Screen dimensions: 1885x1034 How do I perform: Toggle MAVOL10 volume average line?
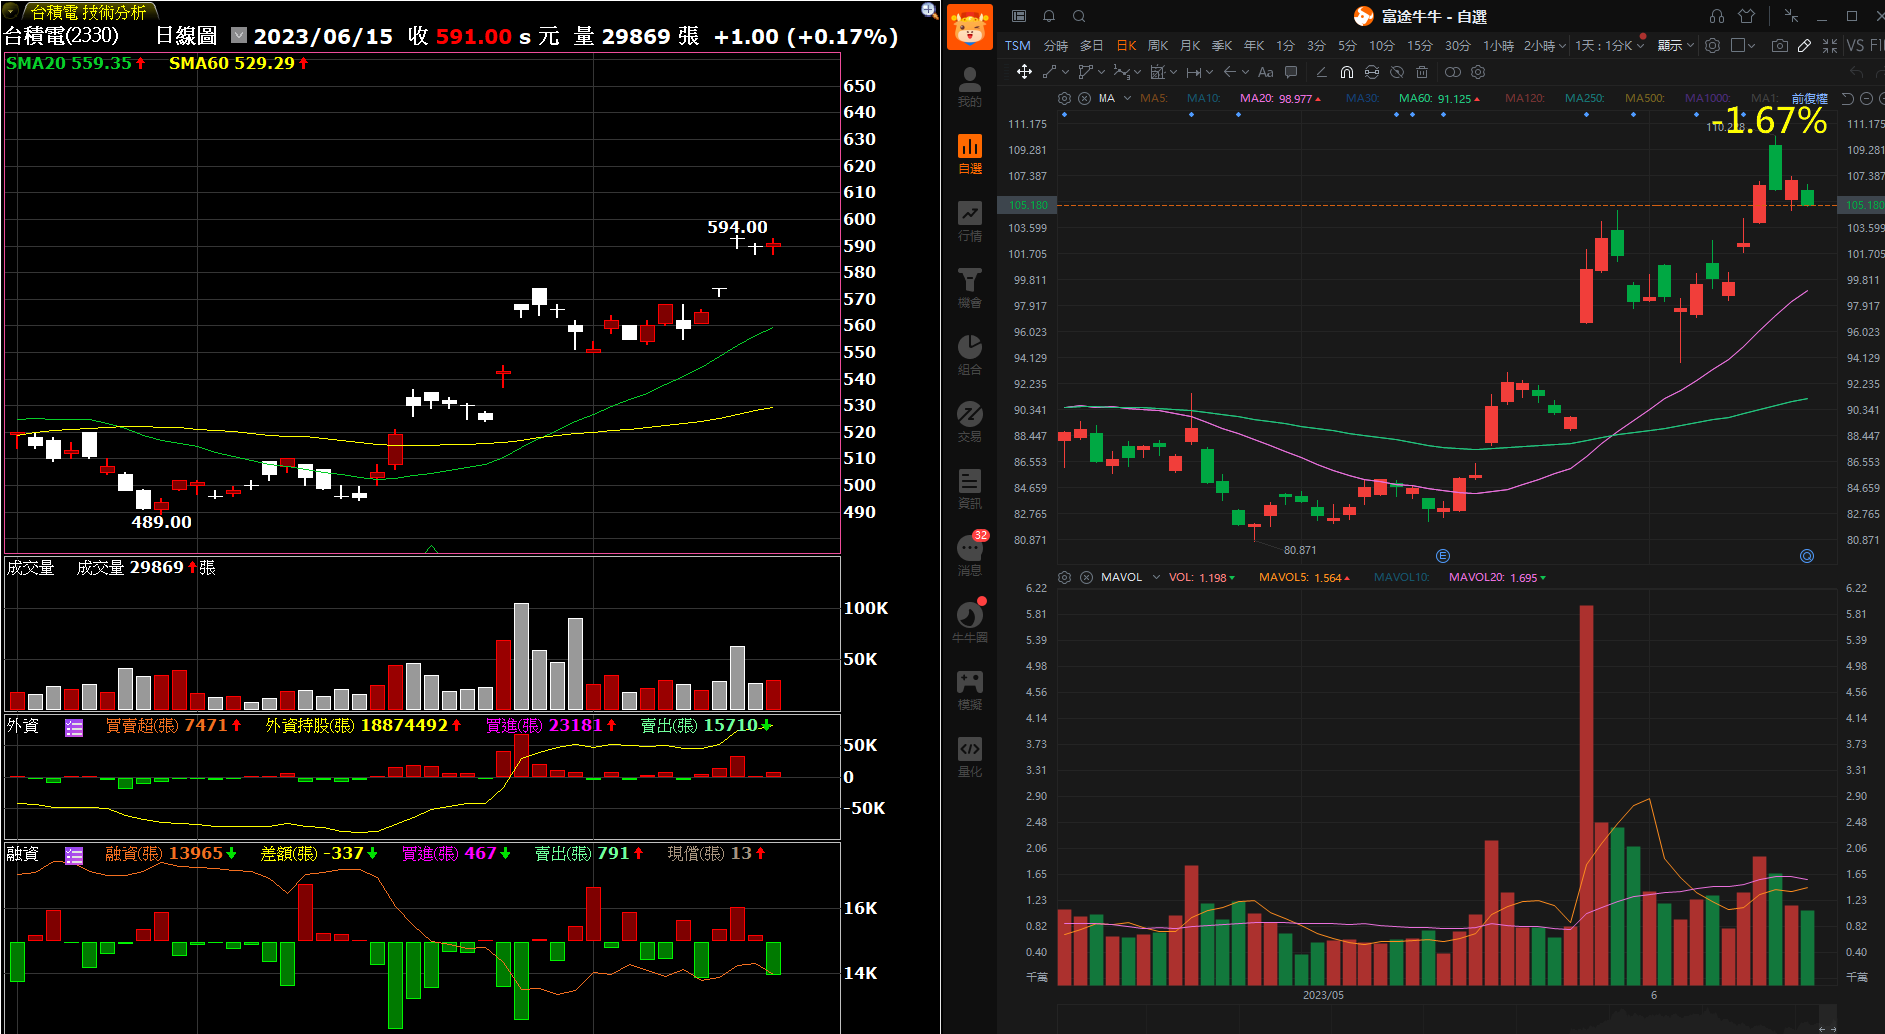[x=1401, y=577]
